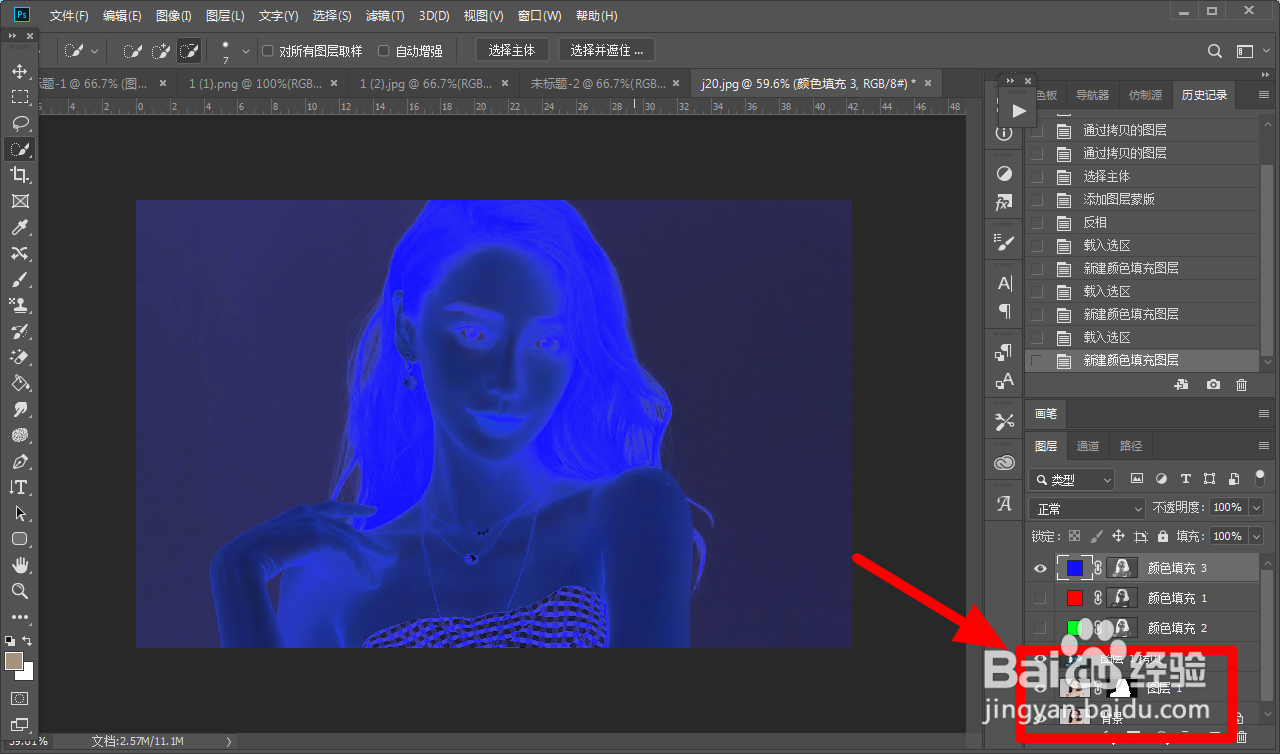The height and width of the screenshot is (754, 1280).
Task: Click the 选择主体 button
Action: [x=511, y=50]
